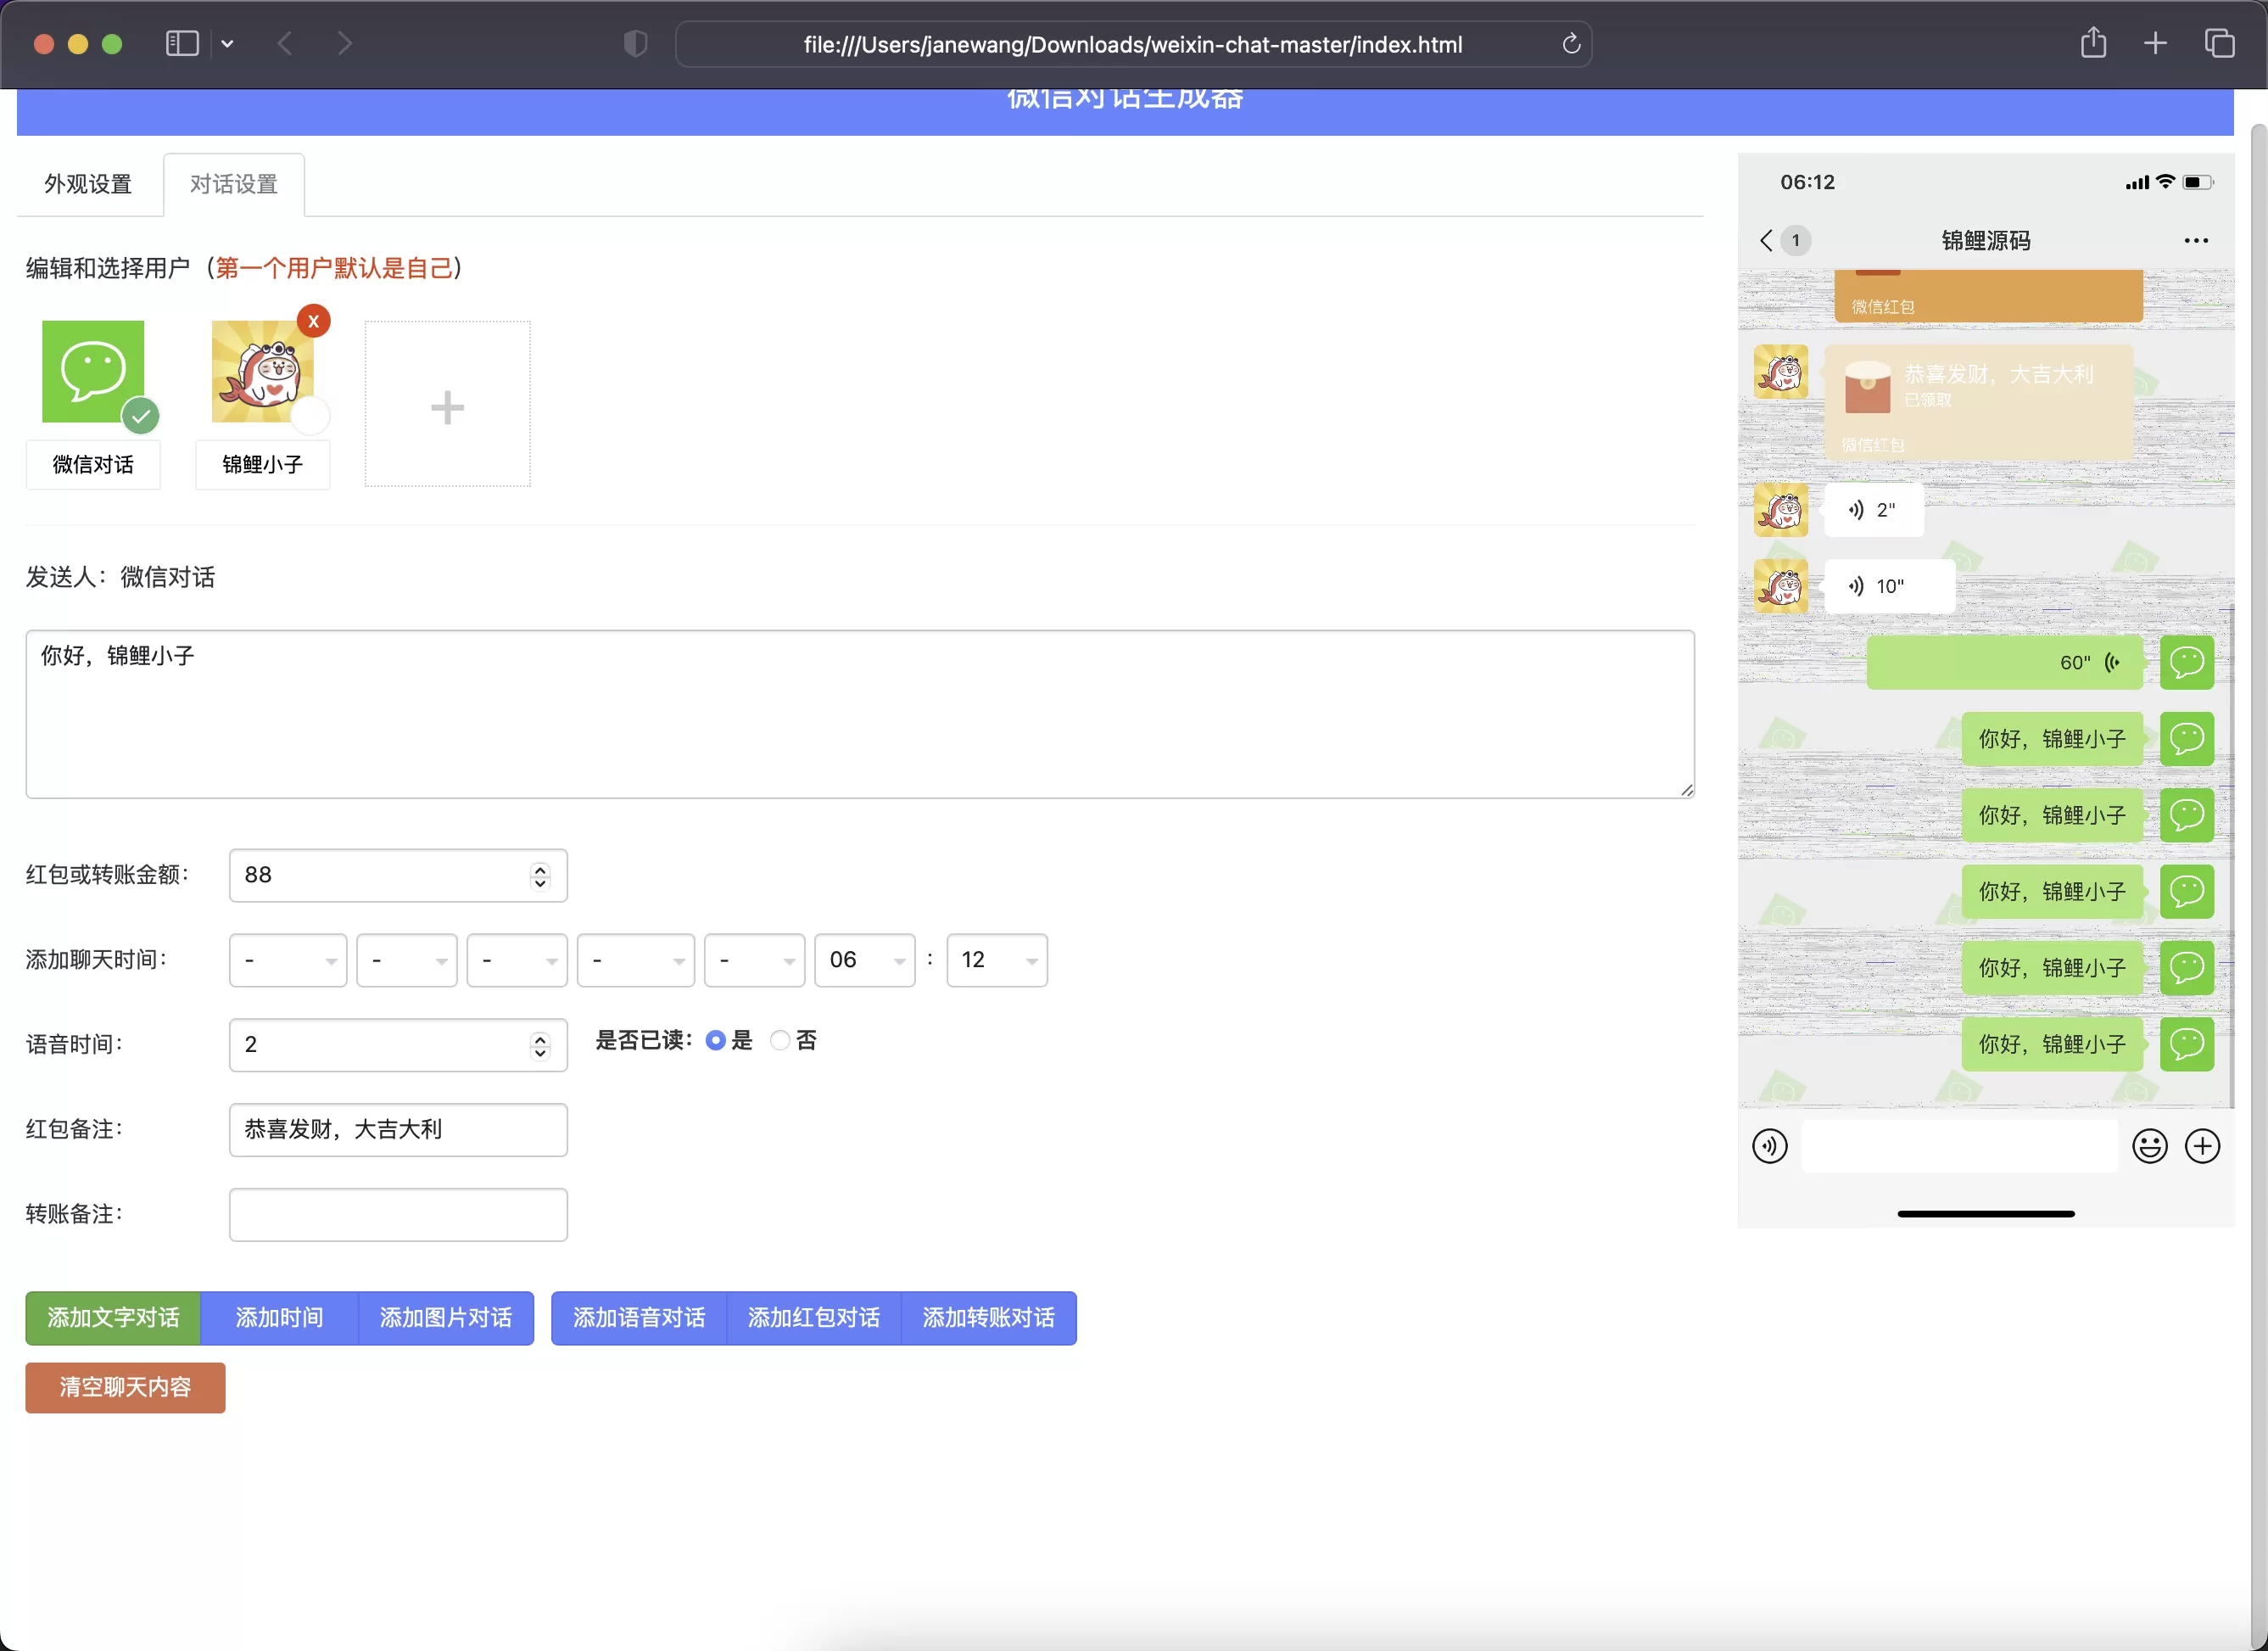Toggle the Safari sidebar icon
The height and width of the screenshot is (1651, 2268).
[182, 44]
